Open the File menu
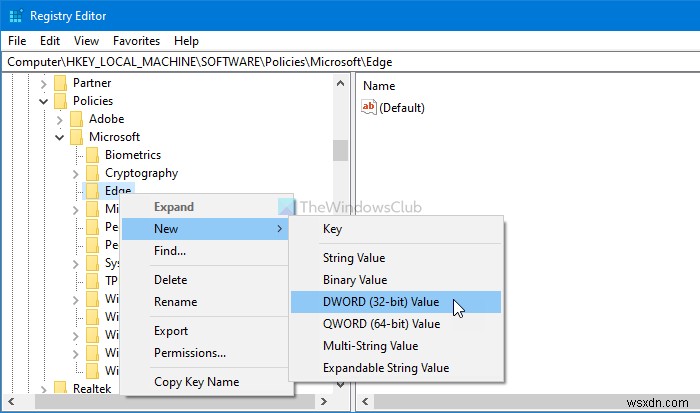Image resolution: width=700 pixels, height=413 pixels. point(17,41)
